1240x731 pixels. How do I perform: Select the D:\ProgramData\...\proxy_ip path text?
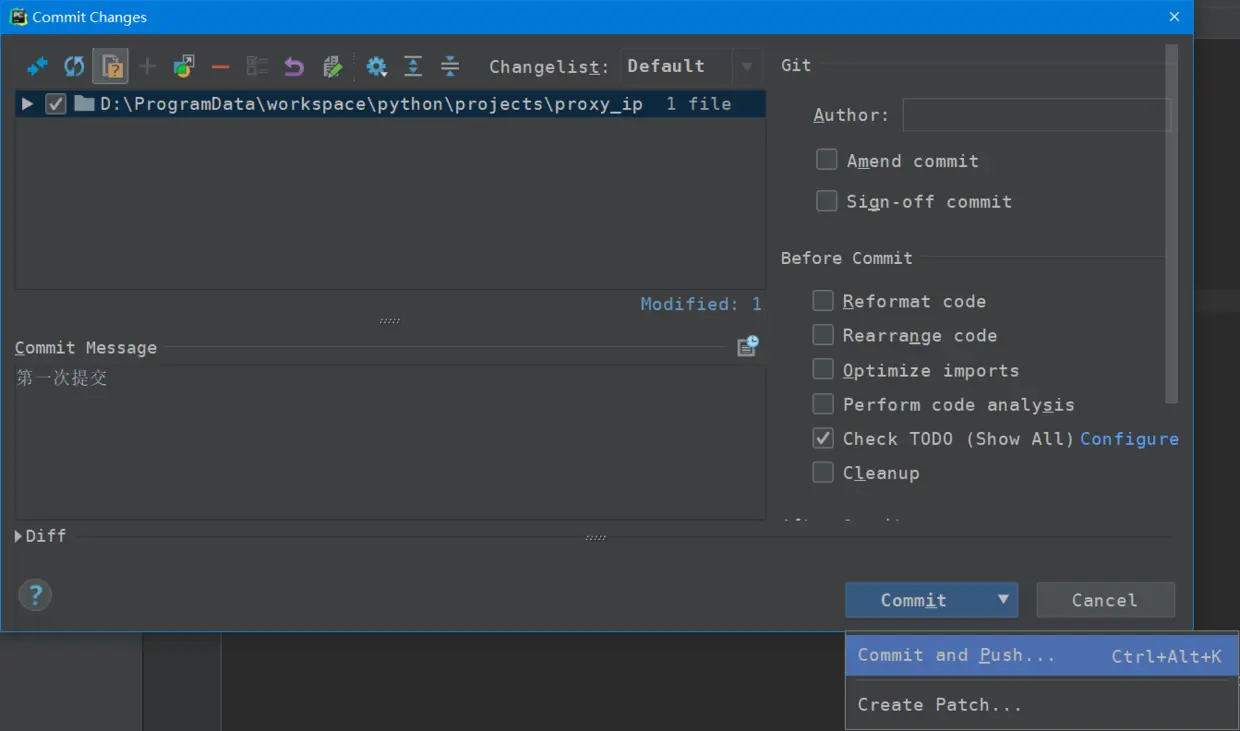371,104
